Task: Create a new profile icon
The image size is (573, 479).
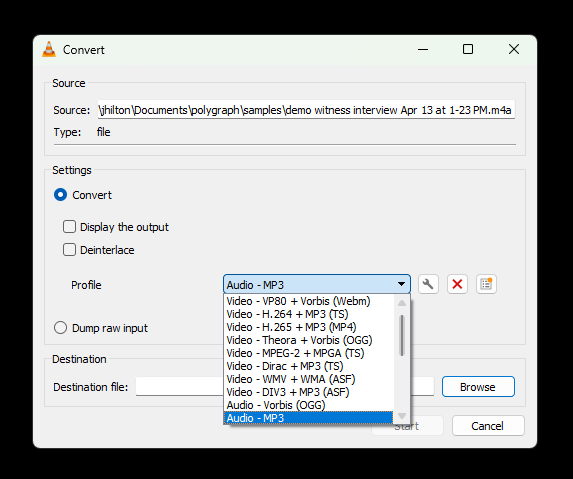Action: coord(486,284)
